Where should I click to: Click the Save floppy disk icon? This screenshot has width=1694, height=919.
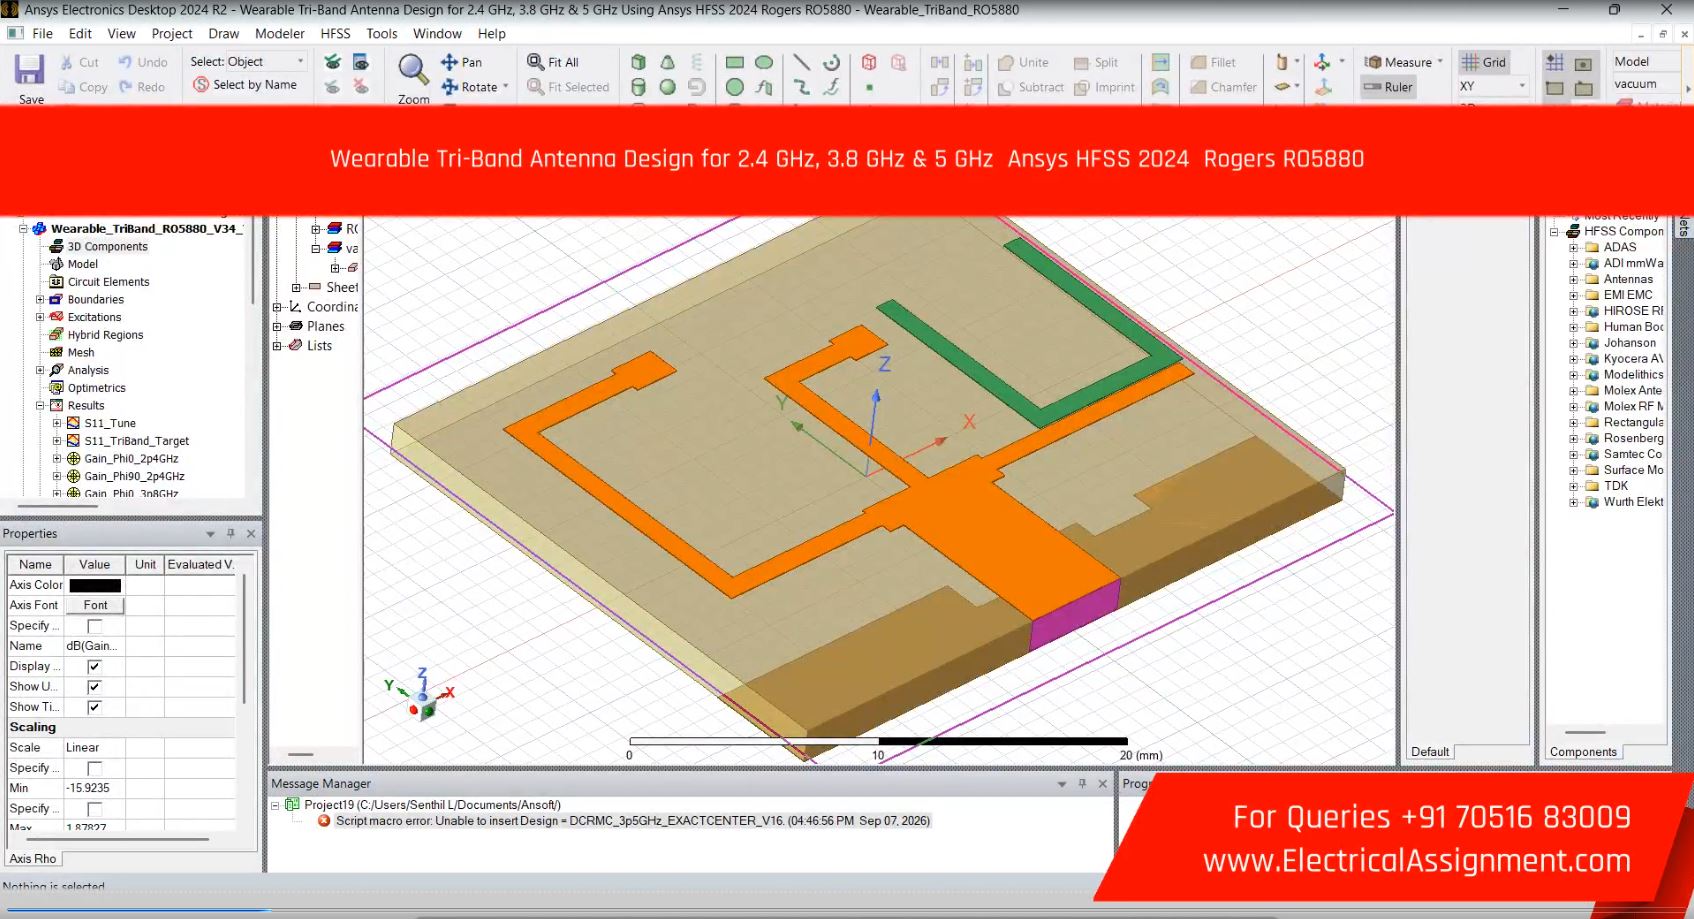click(x=29, y=70)
